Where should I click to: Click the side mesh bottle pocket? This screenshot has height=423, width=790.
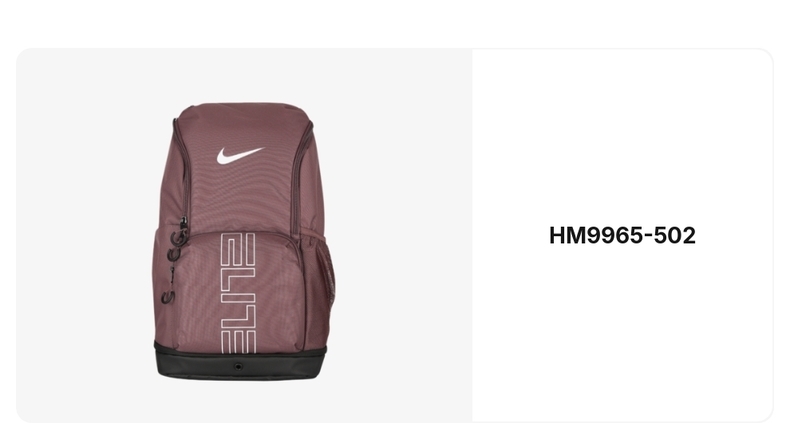tap(326, 273)
